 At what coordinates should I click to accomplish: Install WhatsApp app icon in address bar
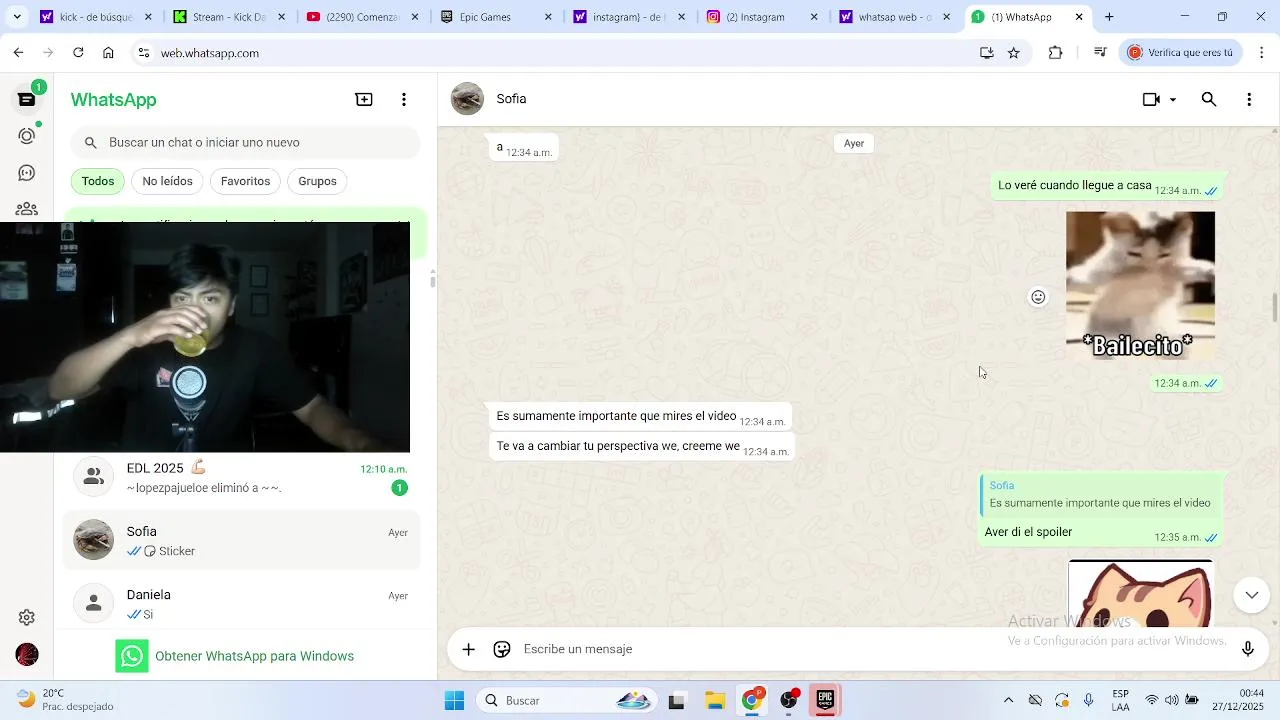point(986,53)
